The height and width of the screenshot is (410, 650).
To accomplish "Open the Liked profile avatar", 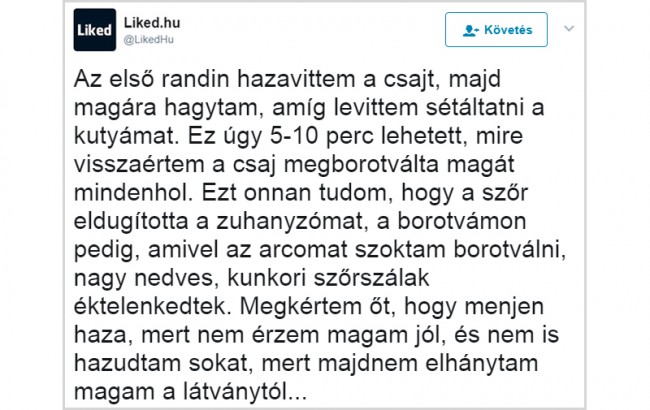I will [x=95, y=30].
